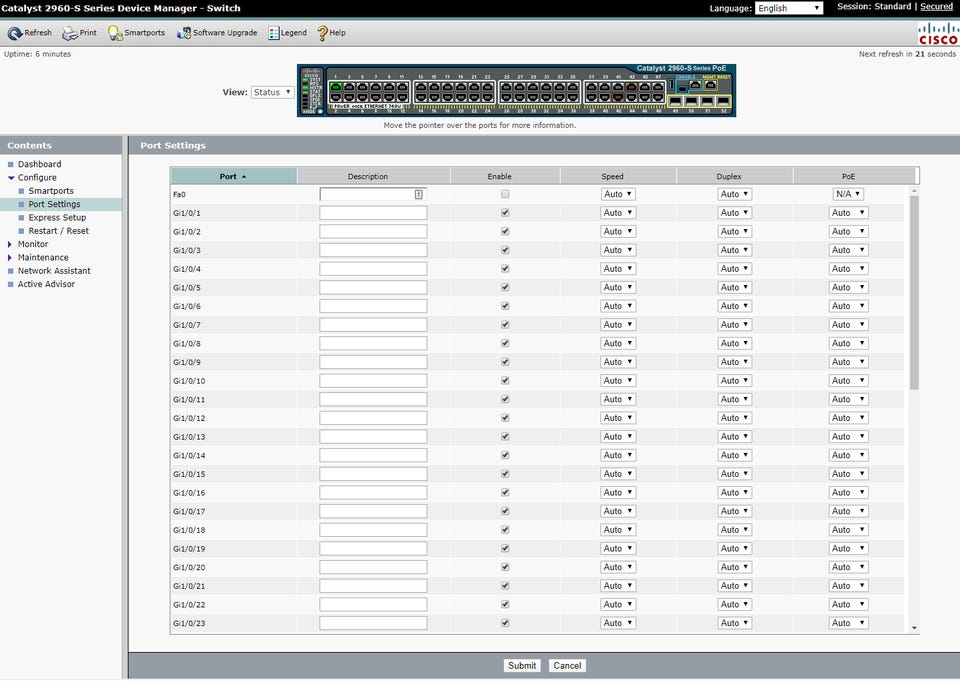Viewport: 960px width, 682px height.
Task: Click the Print toolbar icon
Action: (70, 33)
